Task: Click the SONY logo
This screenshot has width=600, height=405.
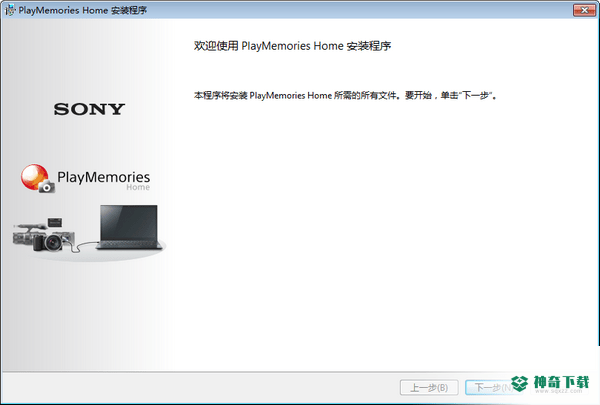Action: pos(89,109)
